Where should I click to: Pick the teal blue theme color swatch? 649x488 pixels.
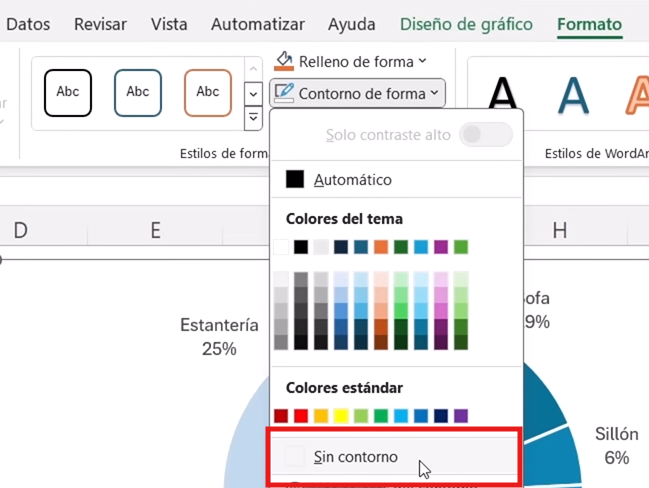361,247
